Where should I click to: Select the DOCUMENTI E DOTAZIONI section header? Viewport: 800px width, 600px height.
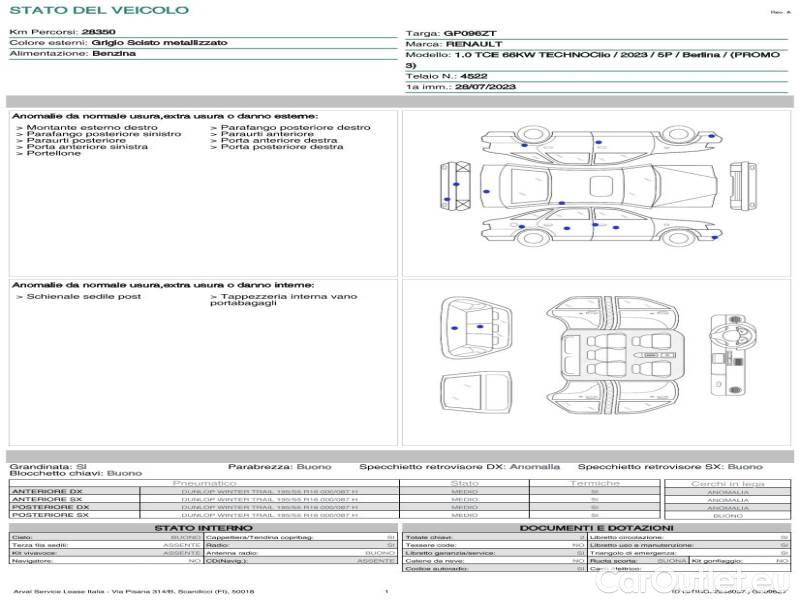tap(596, 527)
